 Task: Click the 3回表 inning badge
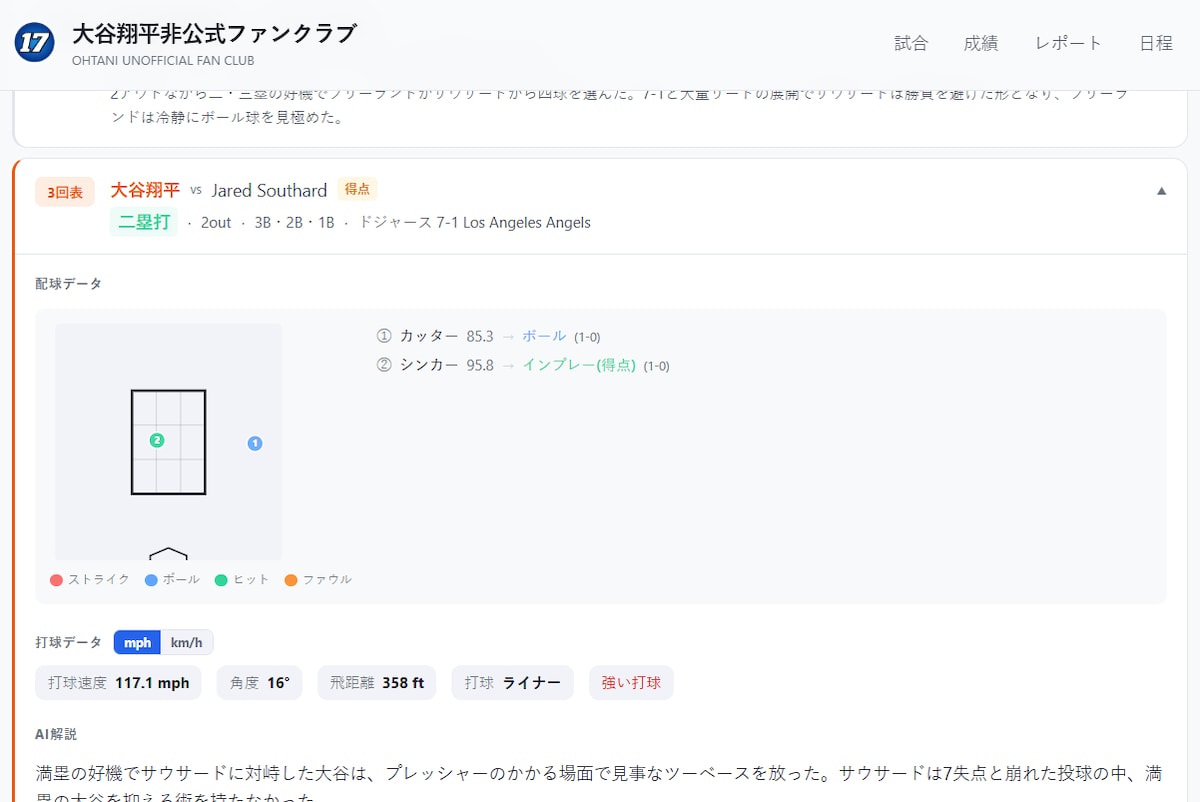65,192
